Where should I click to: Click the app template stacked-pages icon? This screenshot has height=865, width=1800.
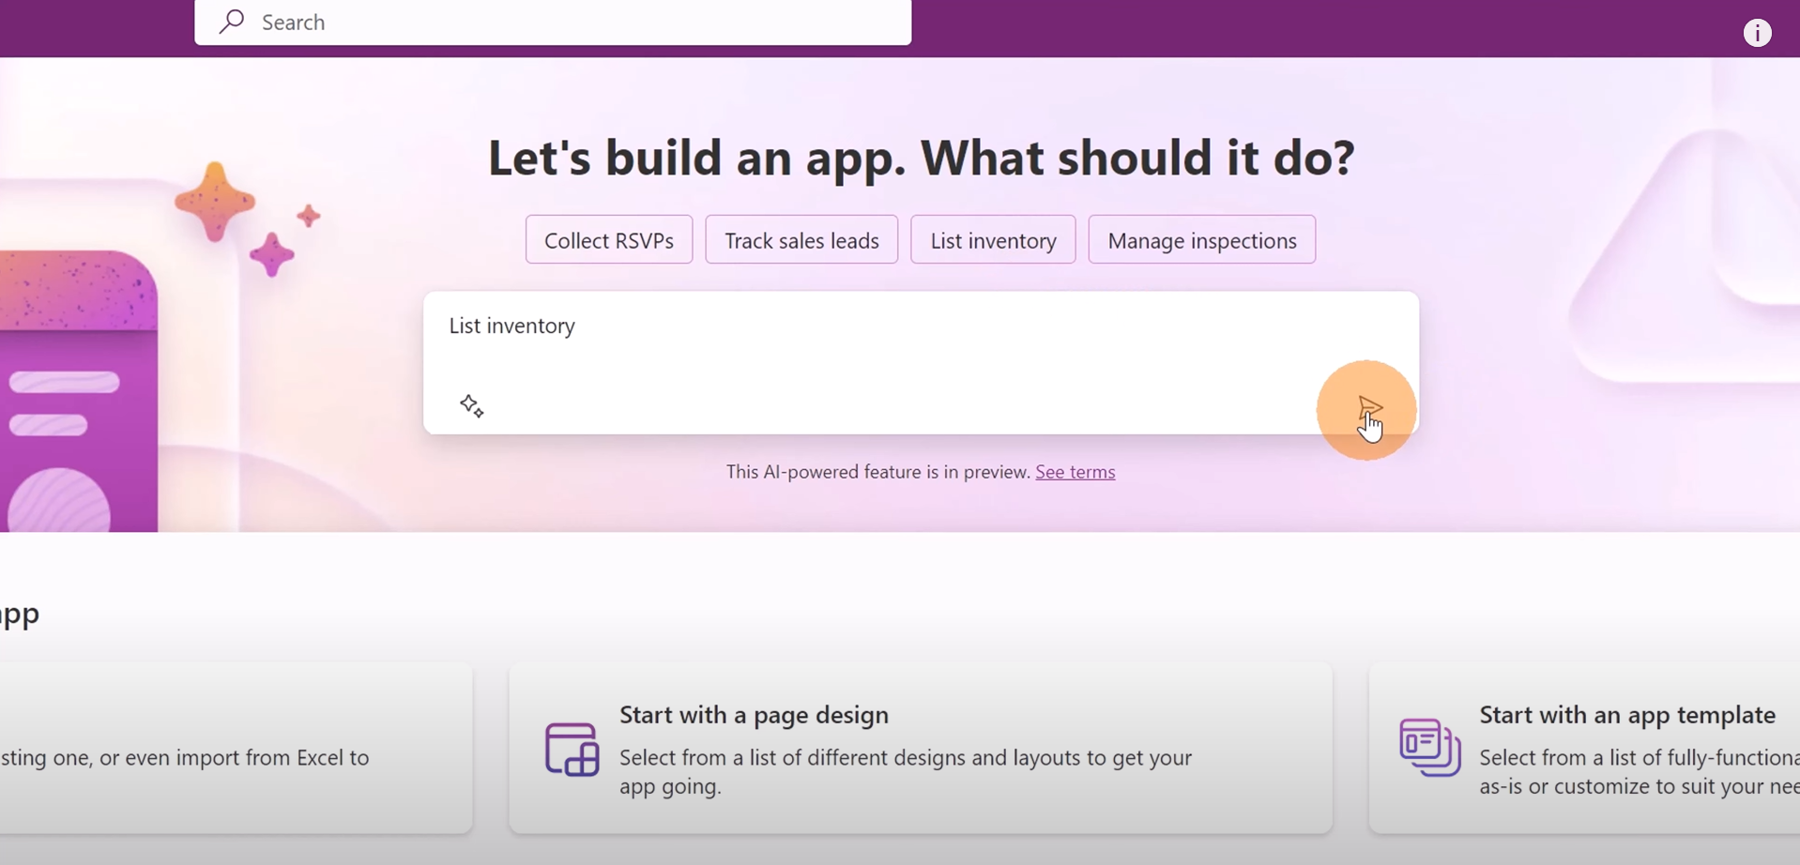click(1430, 747)
